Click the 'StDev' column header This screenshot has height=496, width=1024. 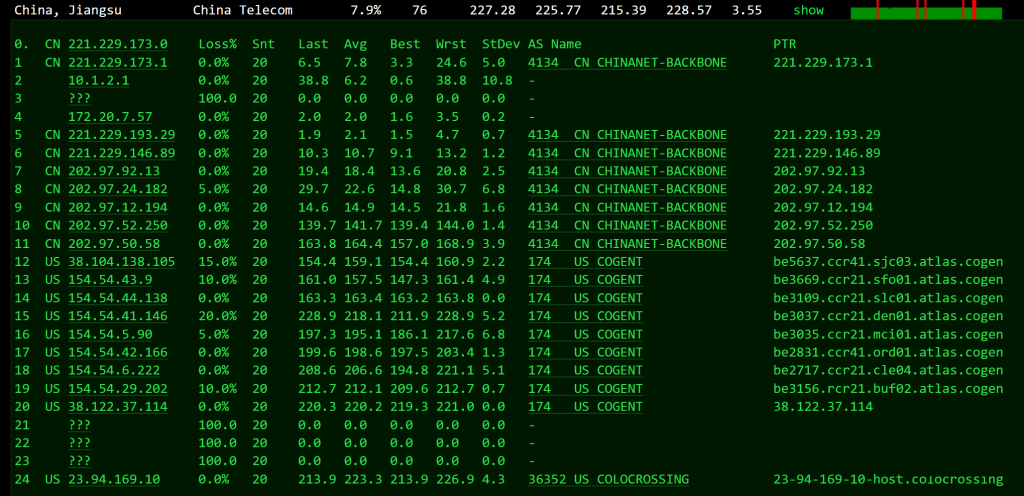(501, 44)
